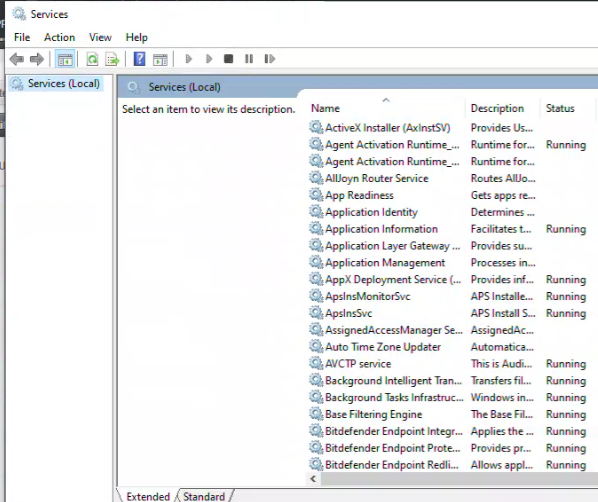The height and width of the screenshot is (502, 598).
Task: Click the Services title bar gear icon
Action: (19, 14)
